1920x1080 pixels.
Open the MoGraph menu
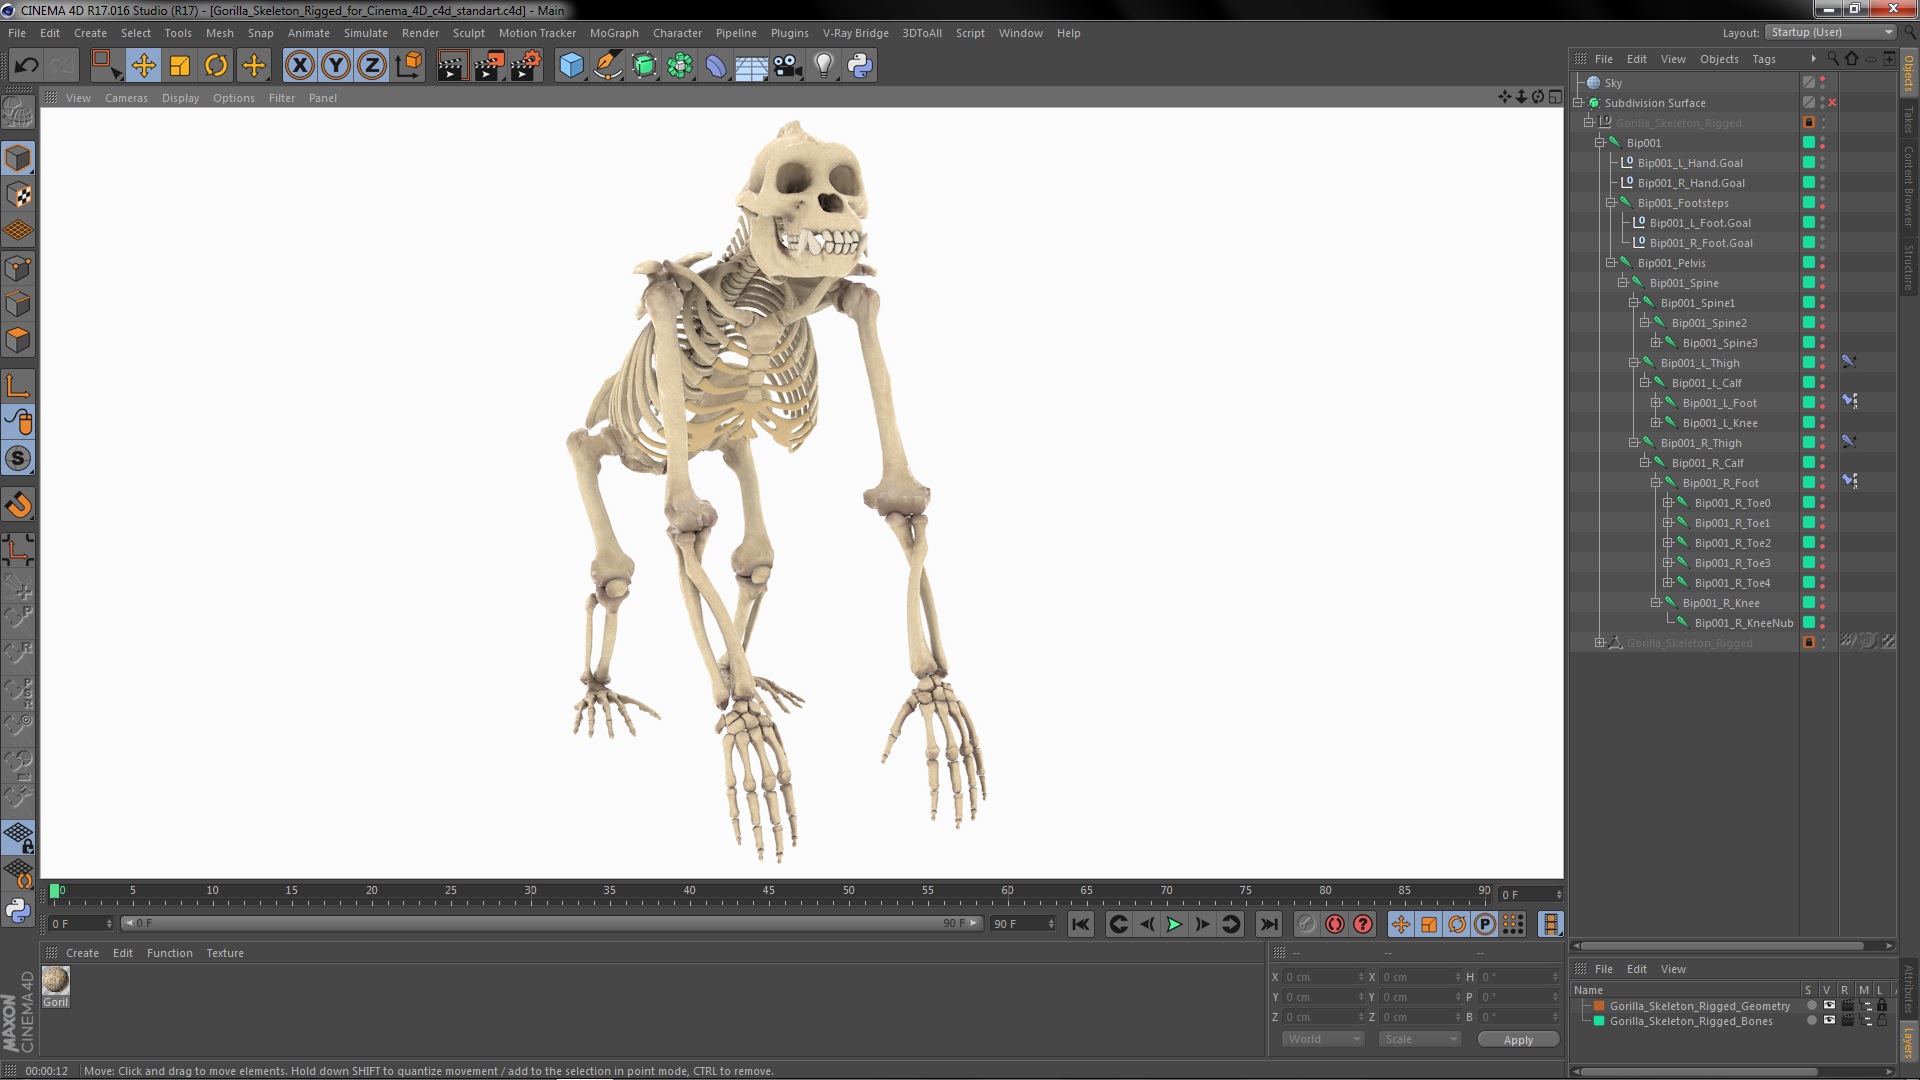tap(614, 33)
